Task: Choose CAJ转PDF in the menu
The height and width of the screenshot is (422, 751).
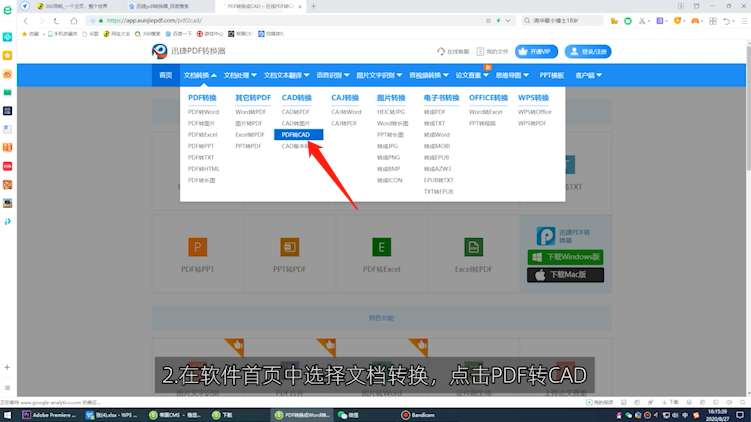Action: click(x=344, y=123)
